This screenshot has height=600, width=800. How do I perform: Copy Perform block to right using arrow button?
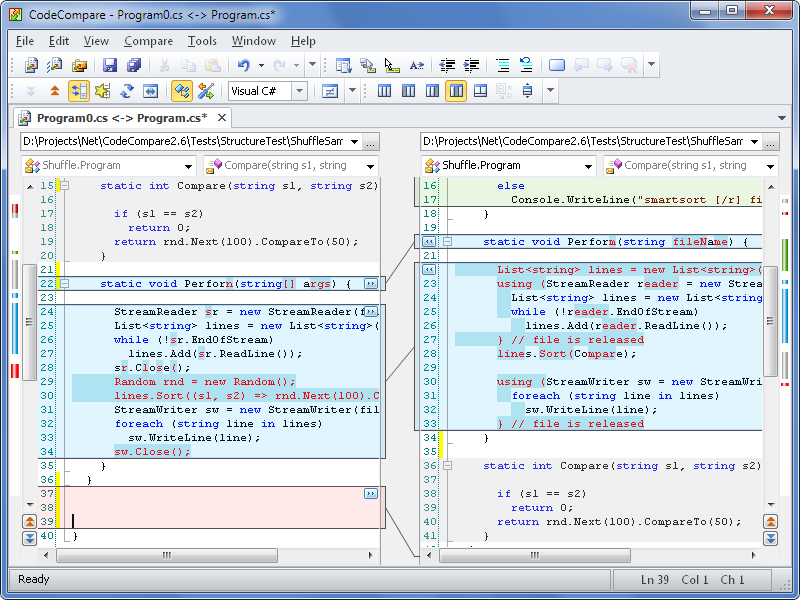click(x=370, y=284)
